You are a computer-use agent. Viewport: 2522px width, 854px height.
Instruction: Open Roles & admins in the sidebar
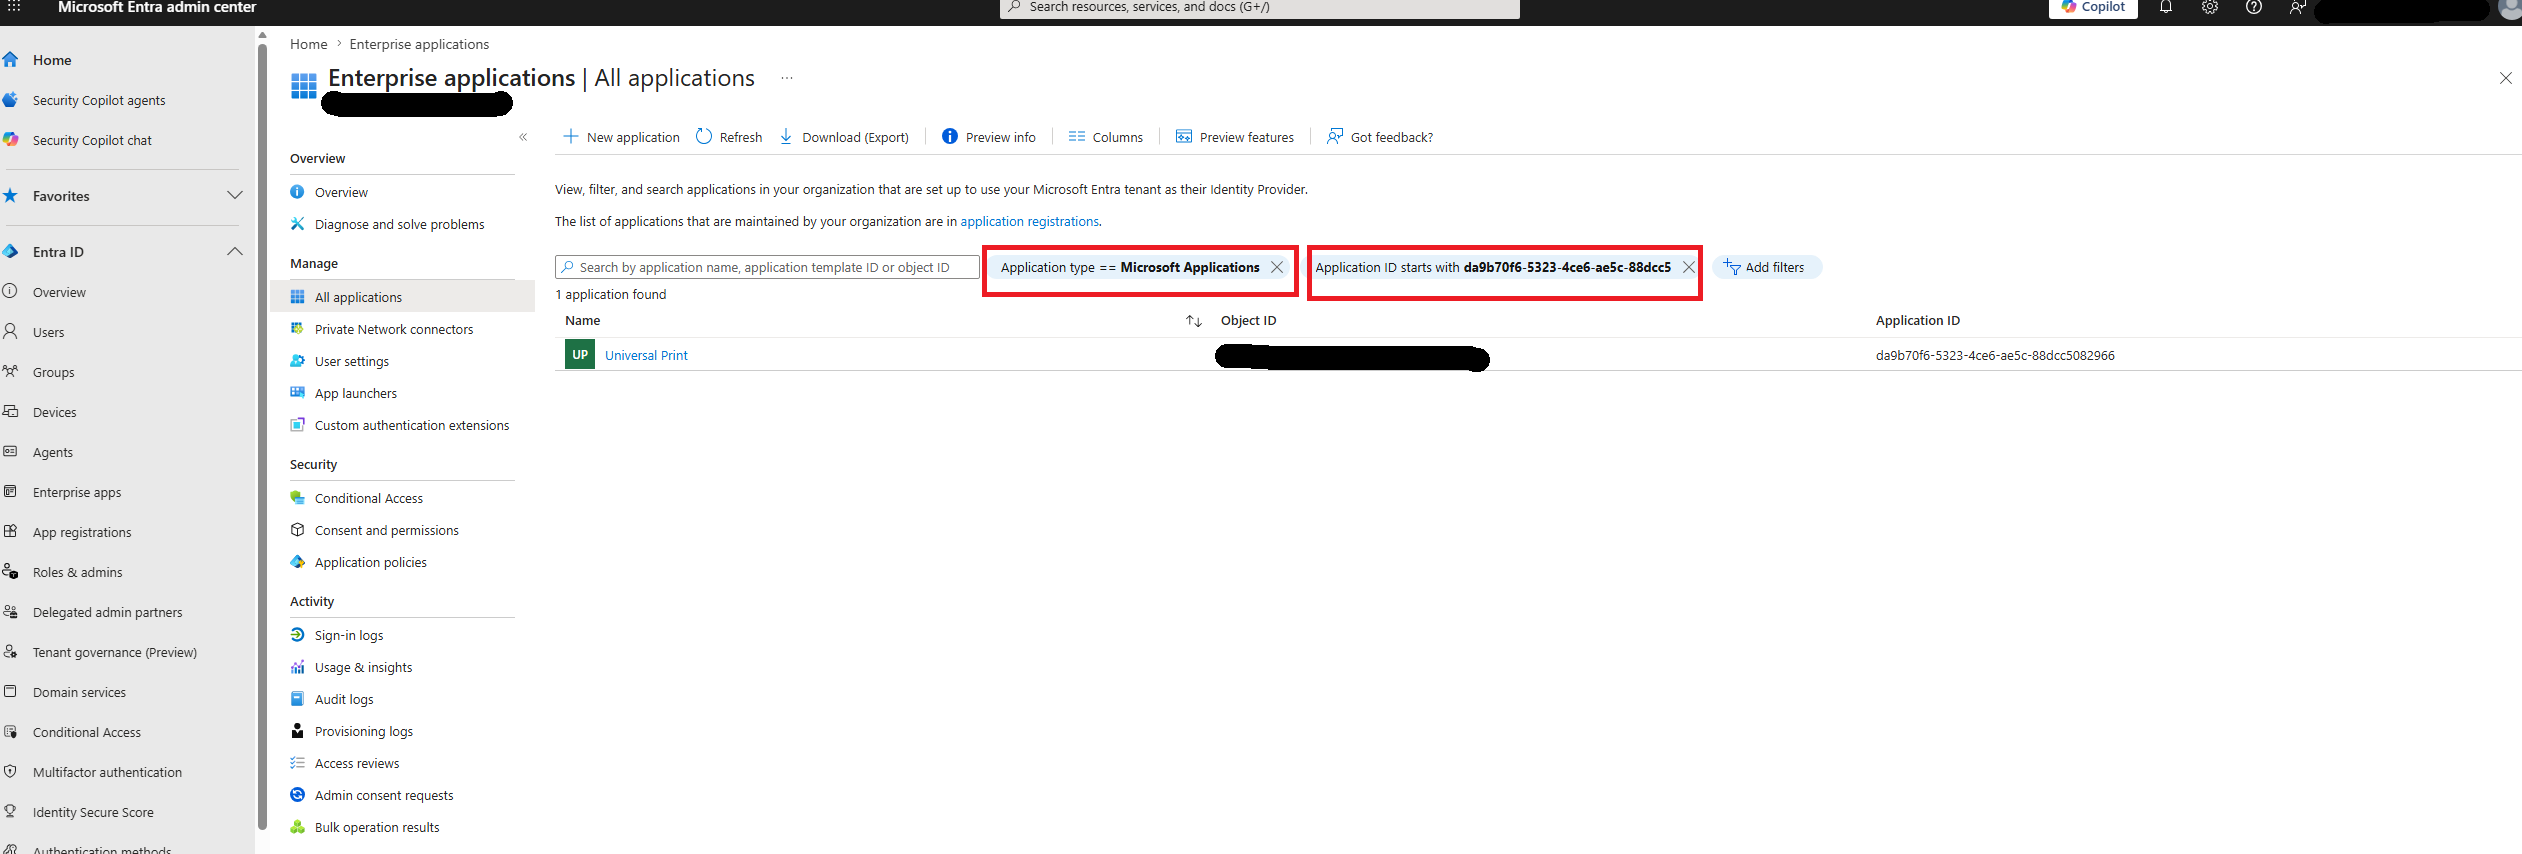(77, 572)
